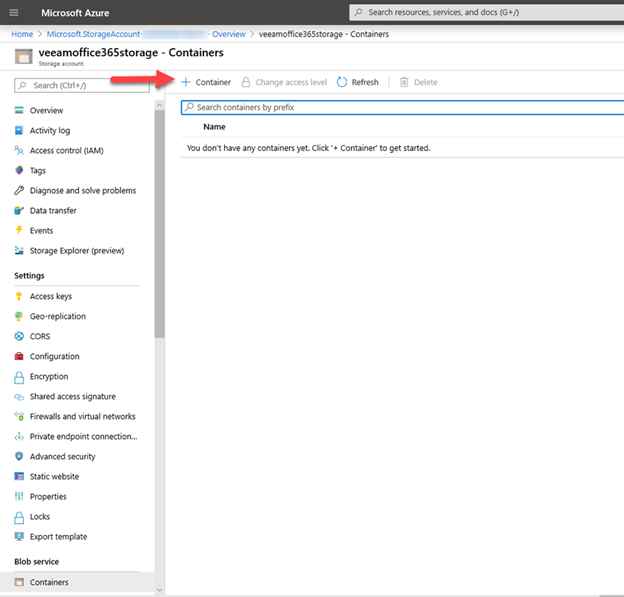Click the Delete toolbar button

click(418, 82)
